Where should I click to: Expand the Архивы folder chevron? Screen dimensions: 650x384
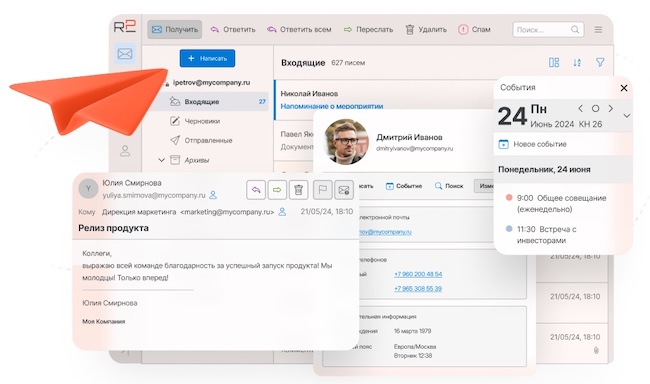(x=162, y=160)
